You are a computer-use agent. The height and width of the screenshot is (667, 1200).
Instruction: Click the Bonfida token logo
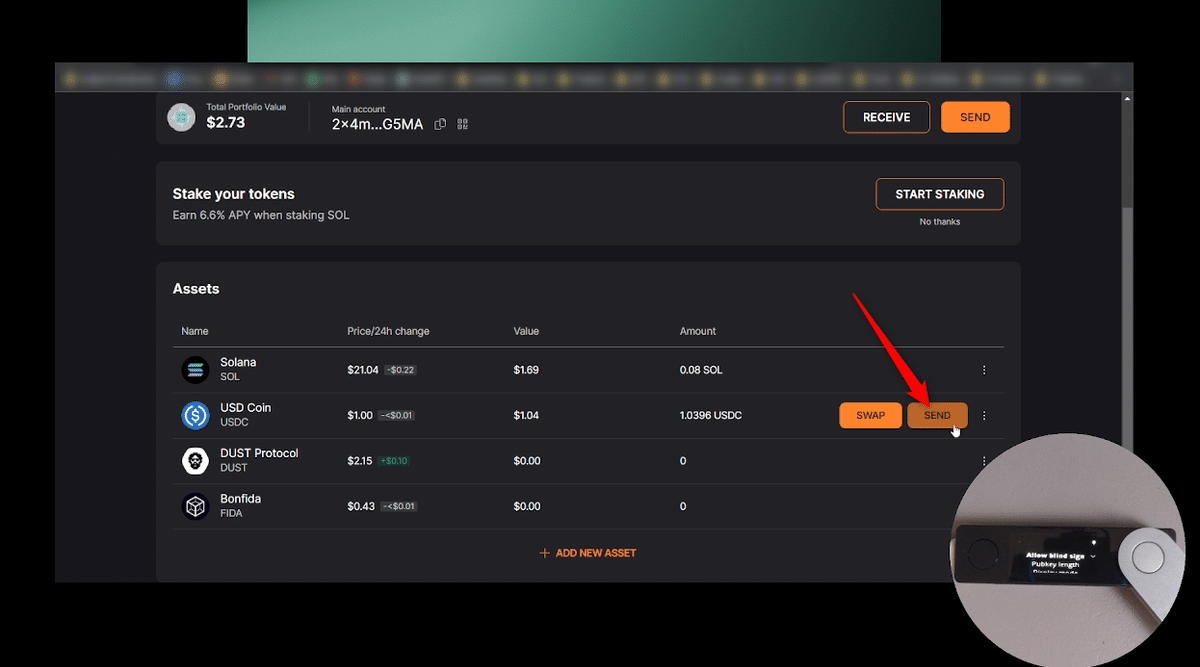click(x=195, y=506)
